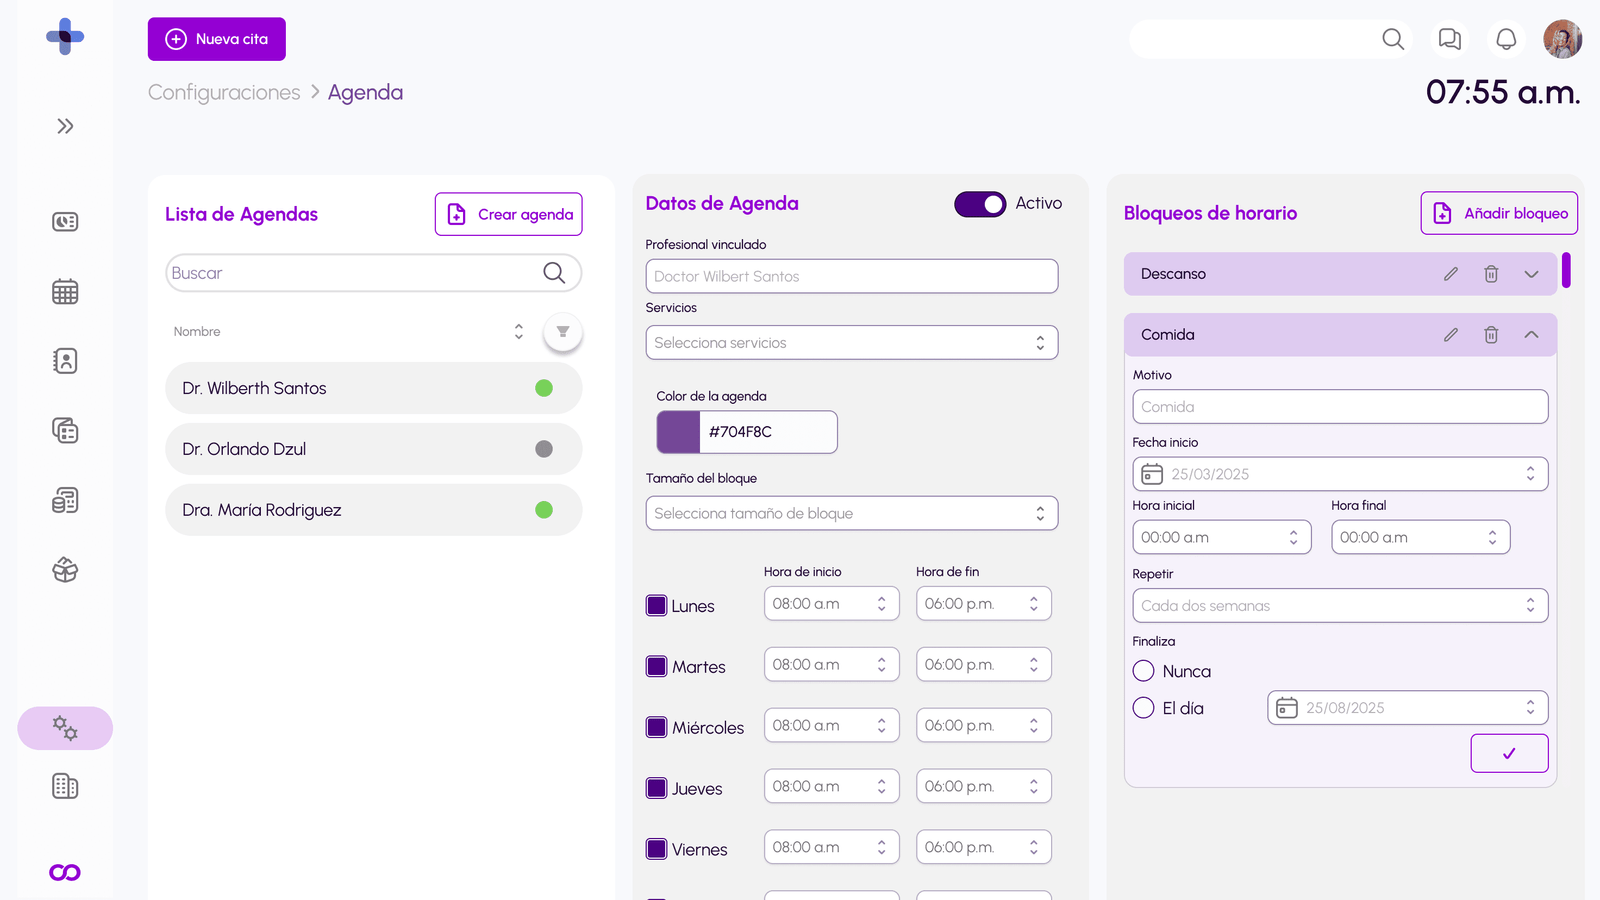The height and width of the screenshot is (900, 1600).
Task: Select Dr. Orlando Dzul from the agenda list
Action: pyautogui.click(x=373, y=449)
